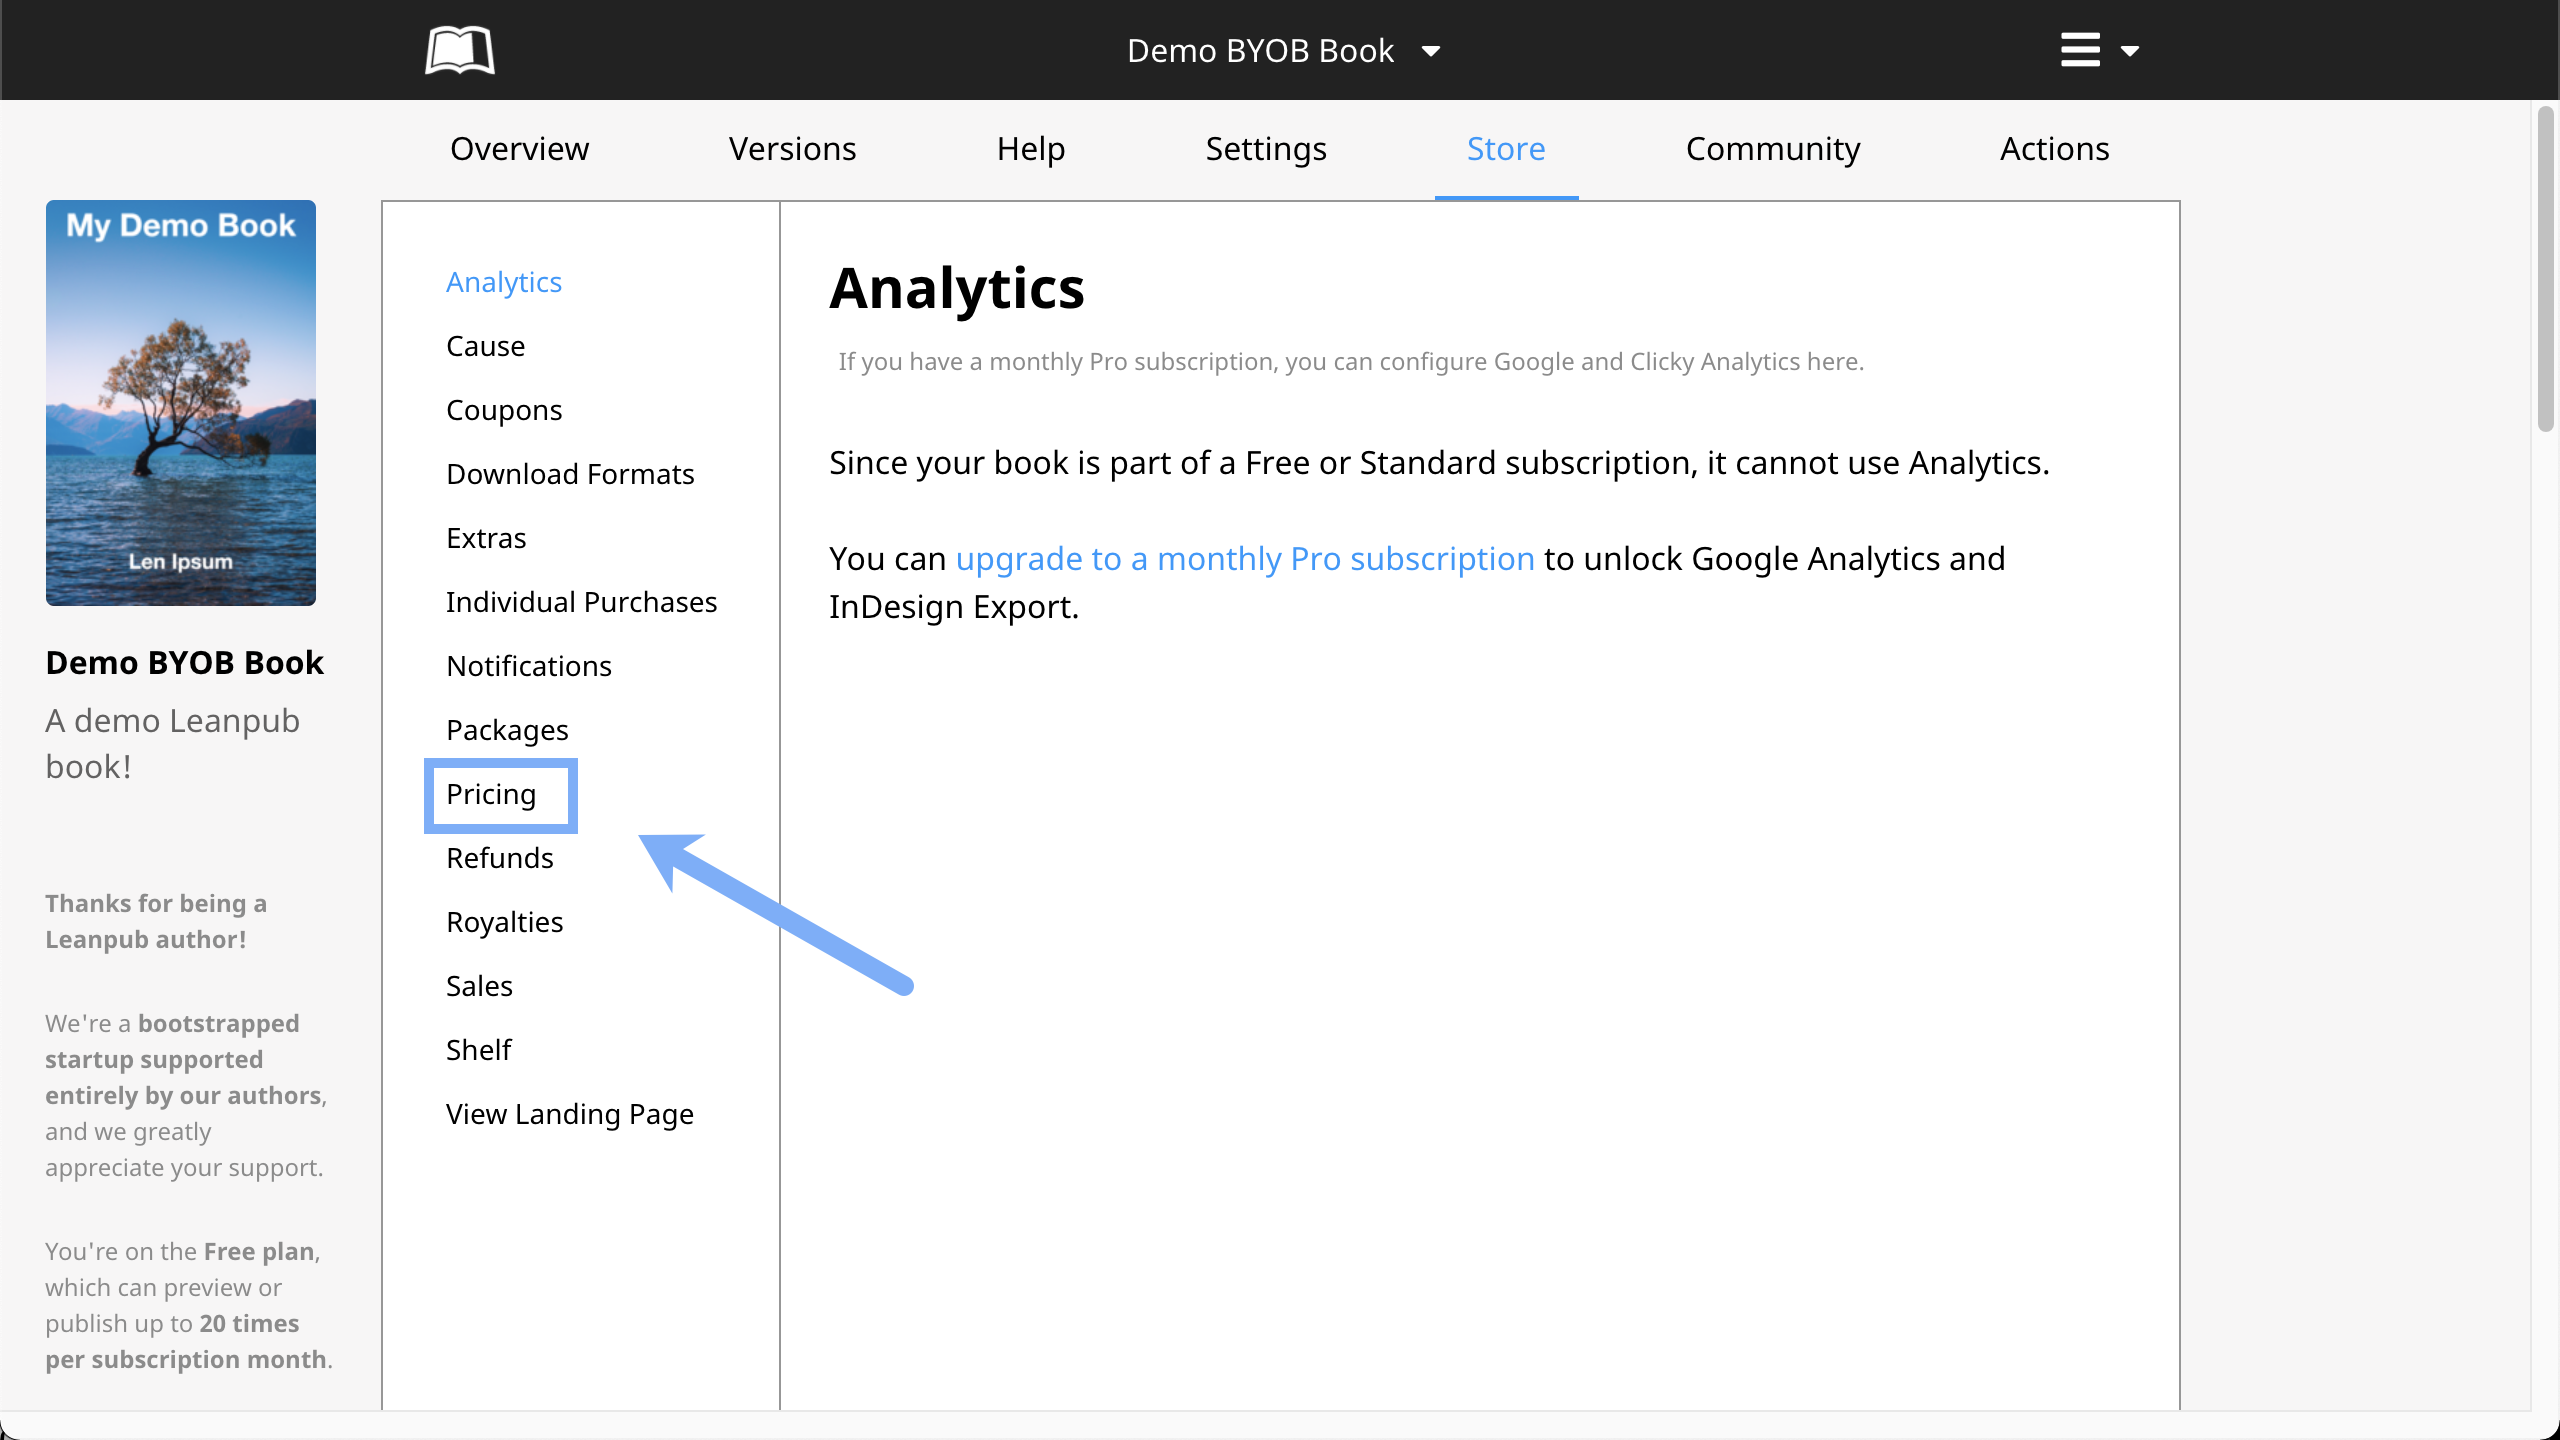
Task: Click the arrow beside the hamburger menu
Action: tap(2130, 51)
